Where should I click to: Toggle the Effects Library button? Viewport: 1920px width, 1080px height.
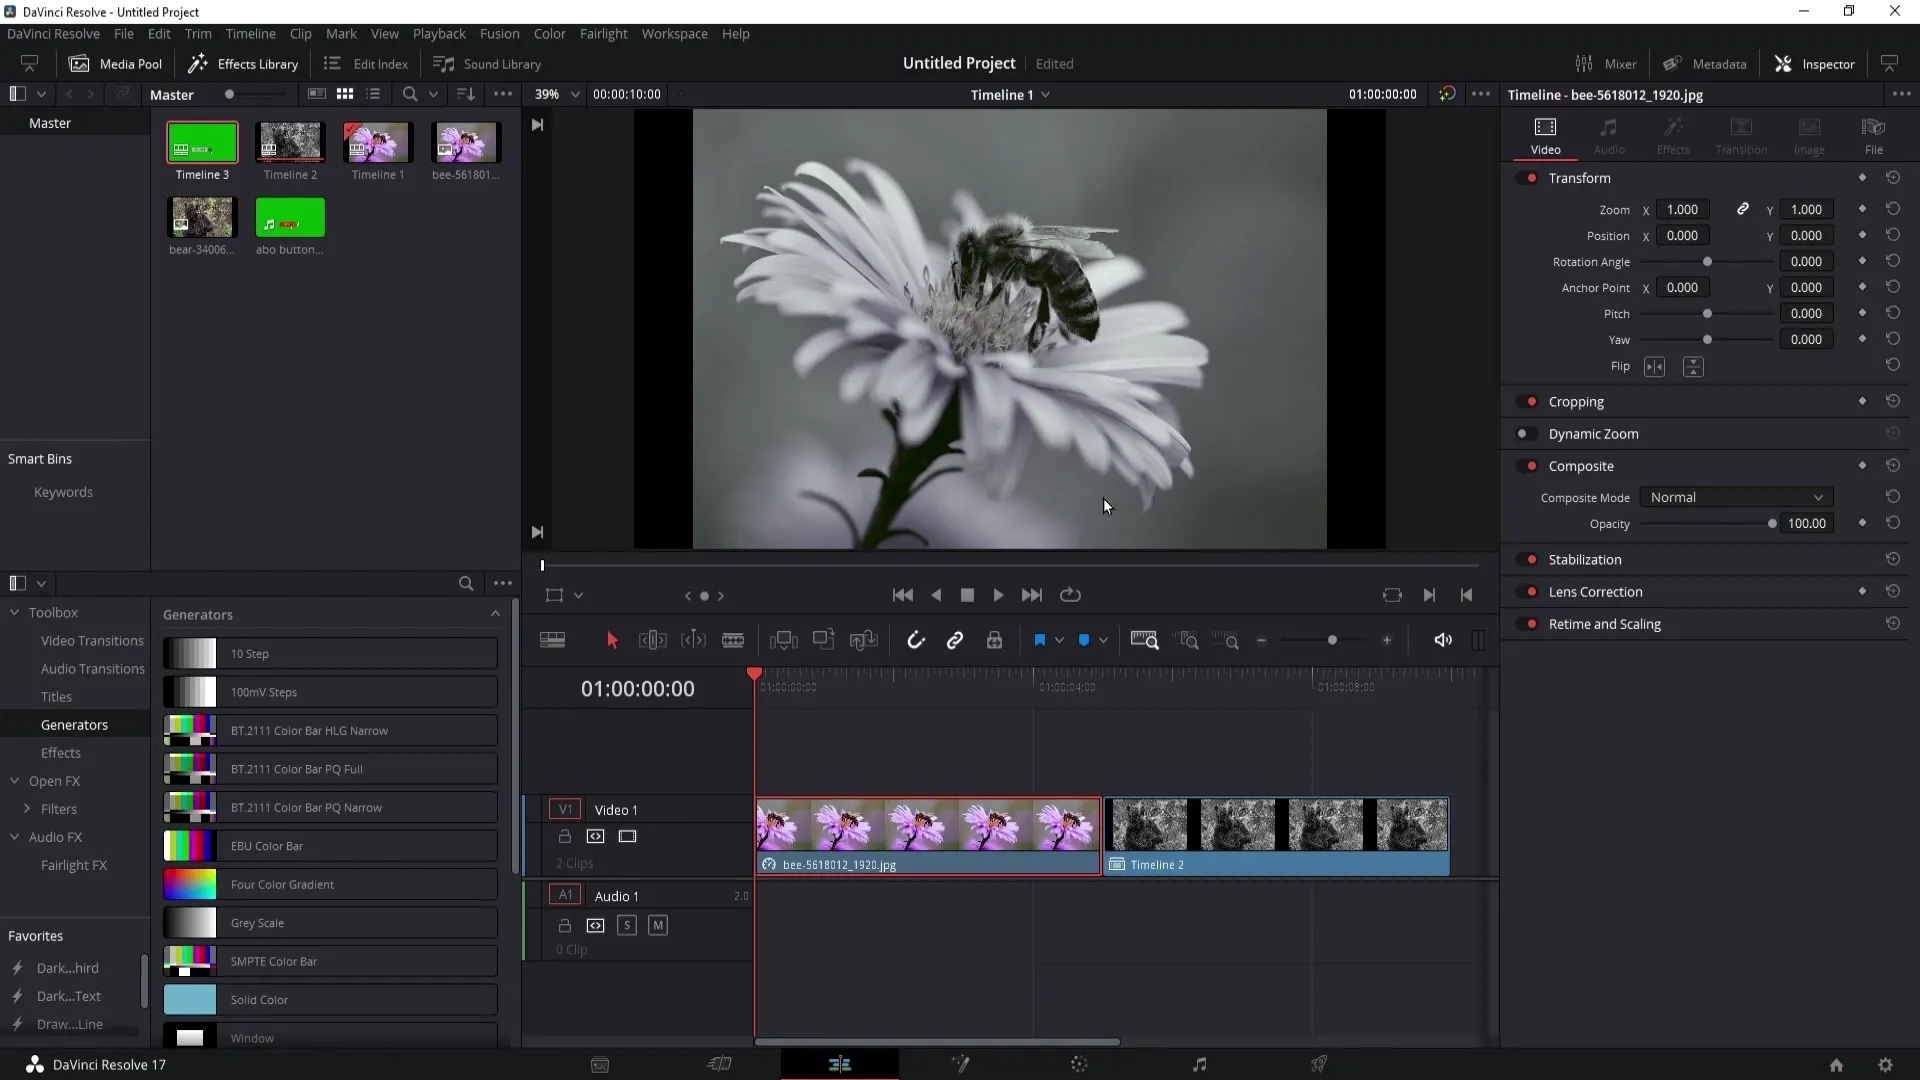(244, 64)
